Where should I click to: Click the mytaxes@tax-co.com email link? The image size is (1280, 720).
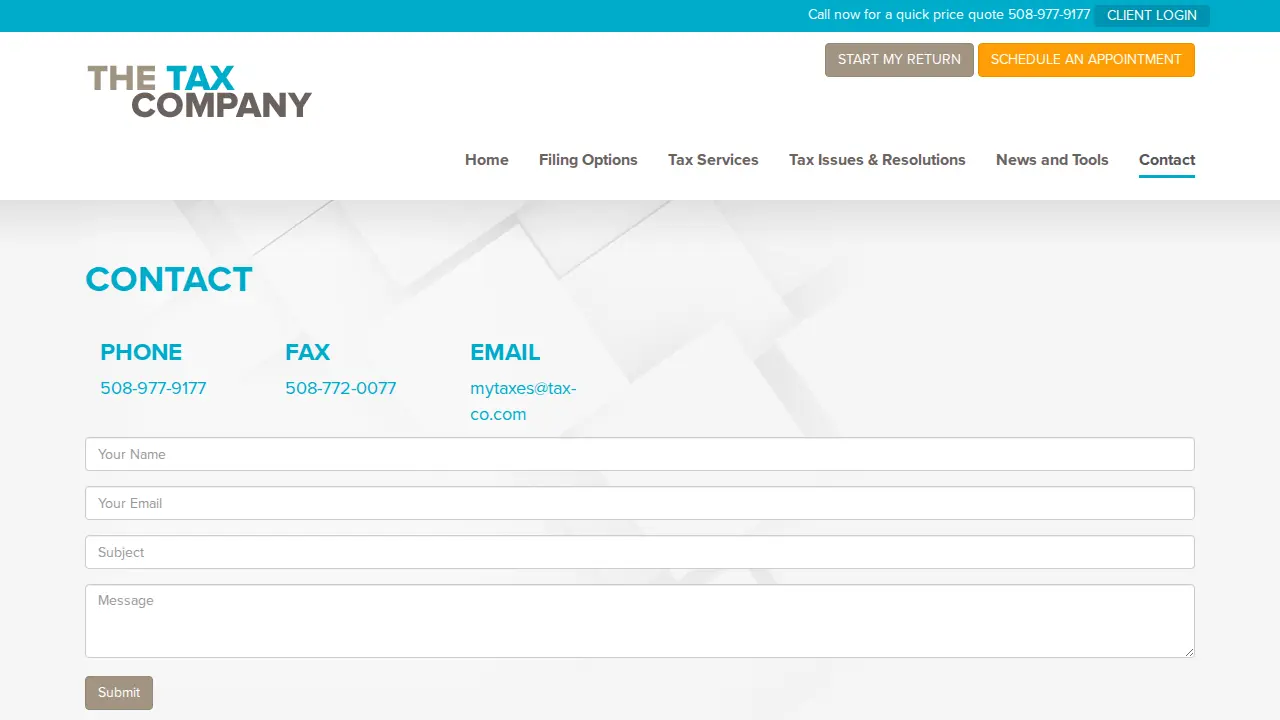(x=523, y=401)
